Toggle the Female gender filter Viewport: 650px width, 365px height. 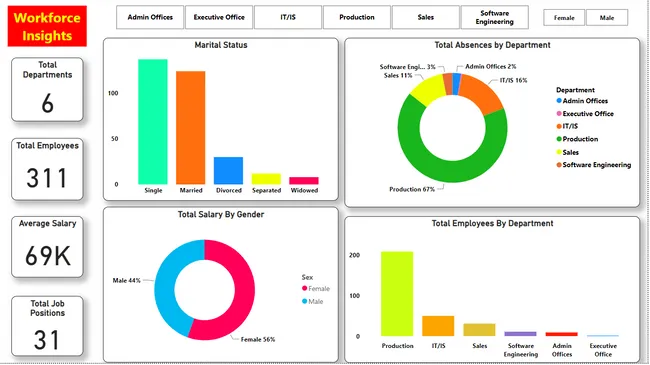click(564, 18)
